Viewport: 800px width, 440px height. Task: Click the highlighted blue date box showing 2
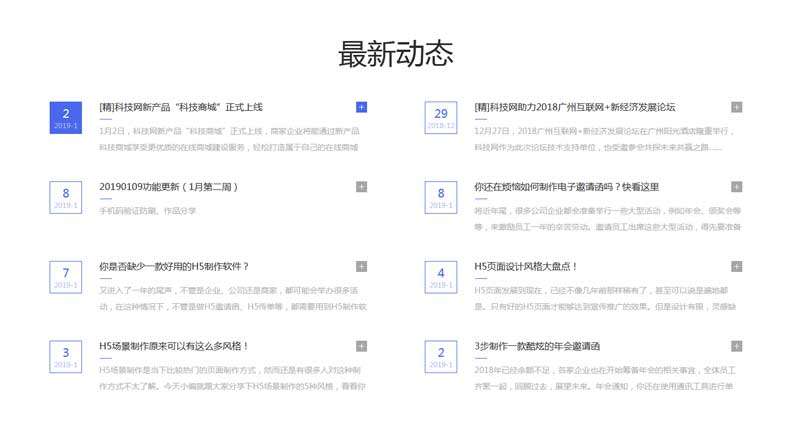[66, 118]
